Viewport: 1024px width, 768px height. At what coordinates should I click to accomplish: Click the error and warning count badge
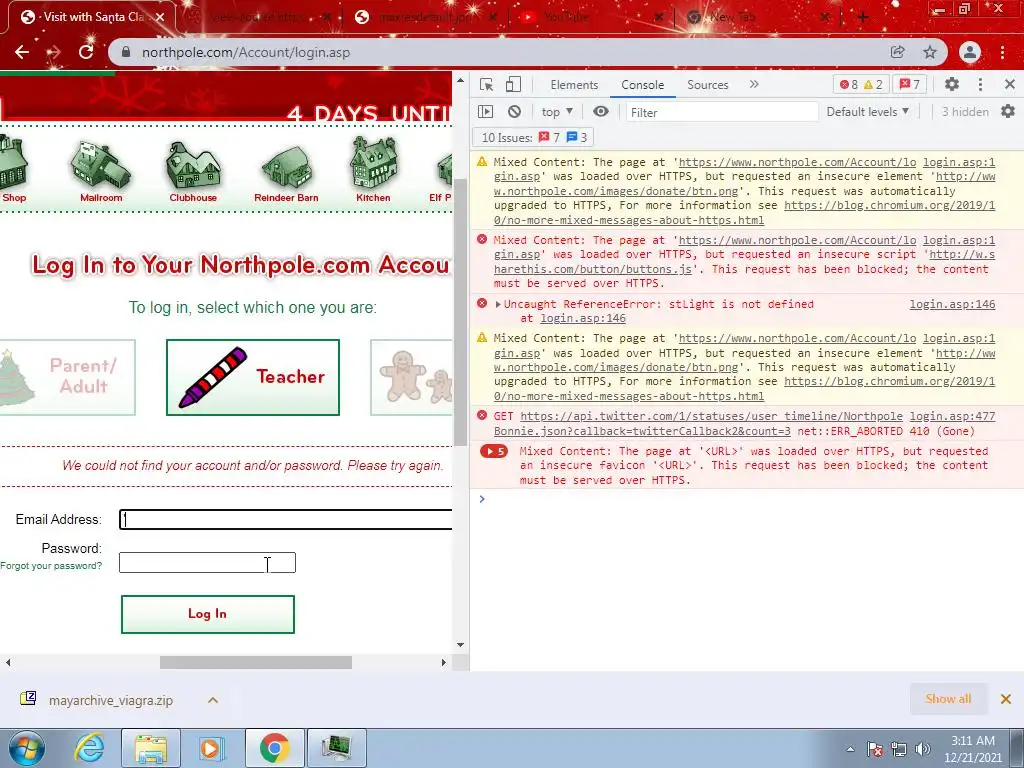pos(861,84)
